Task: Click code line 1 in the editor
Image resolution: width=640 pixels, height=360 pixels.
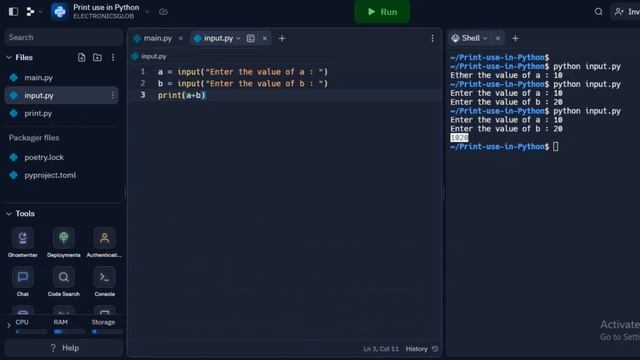Action: point(243,72)
